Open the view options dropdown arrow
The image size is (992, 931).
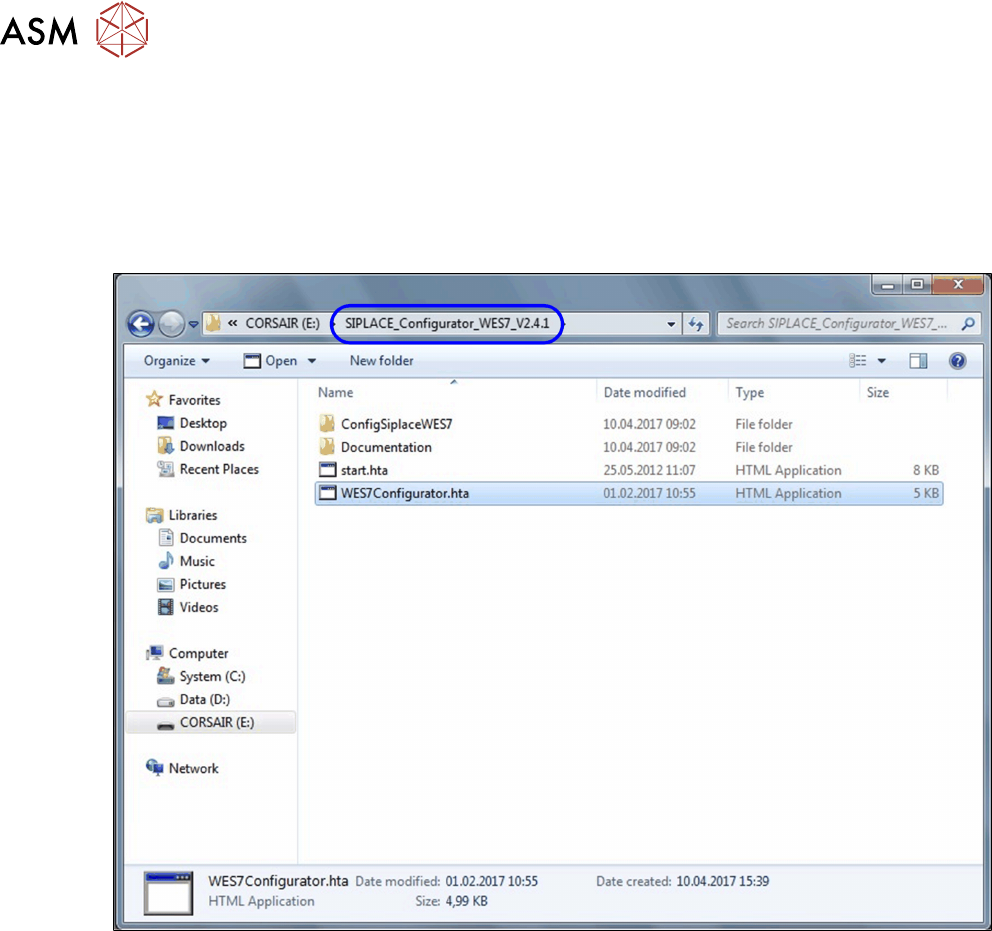coord(881,361)
